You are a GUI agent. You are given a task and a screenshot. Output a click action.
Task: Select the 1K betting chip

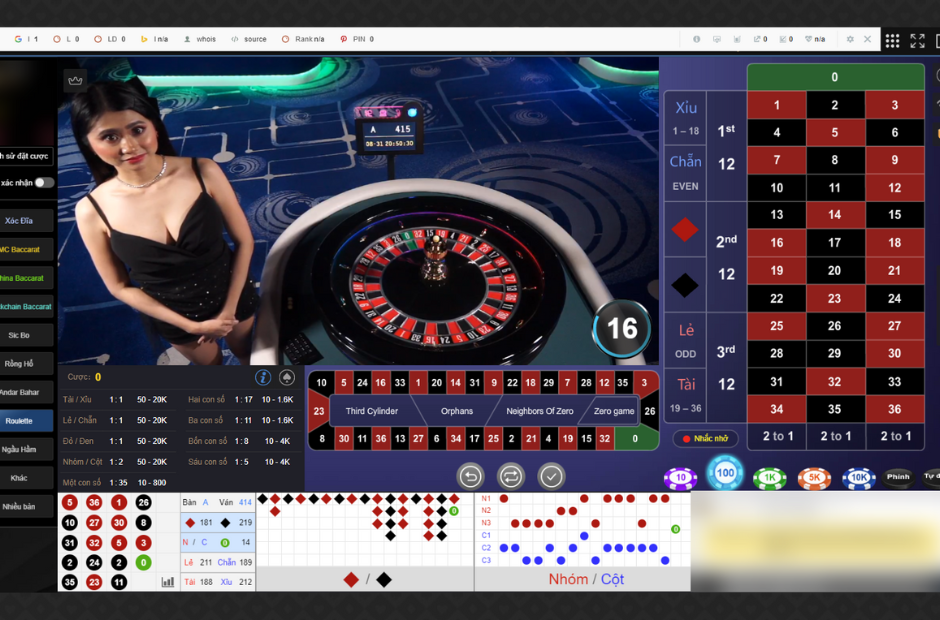(770, 478)
